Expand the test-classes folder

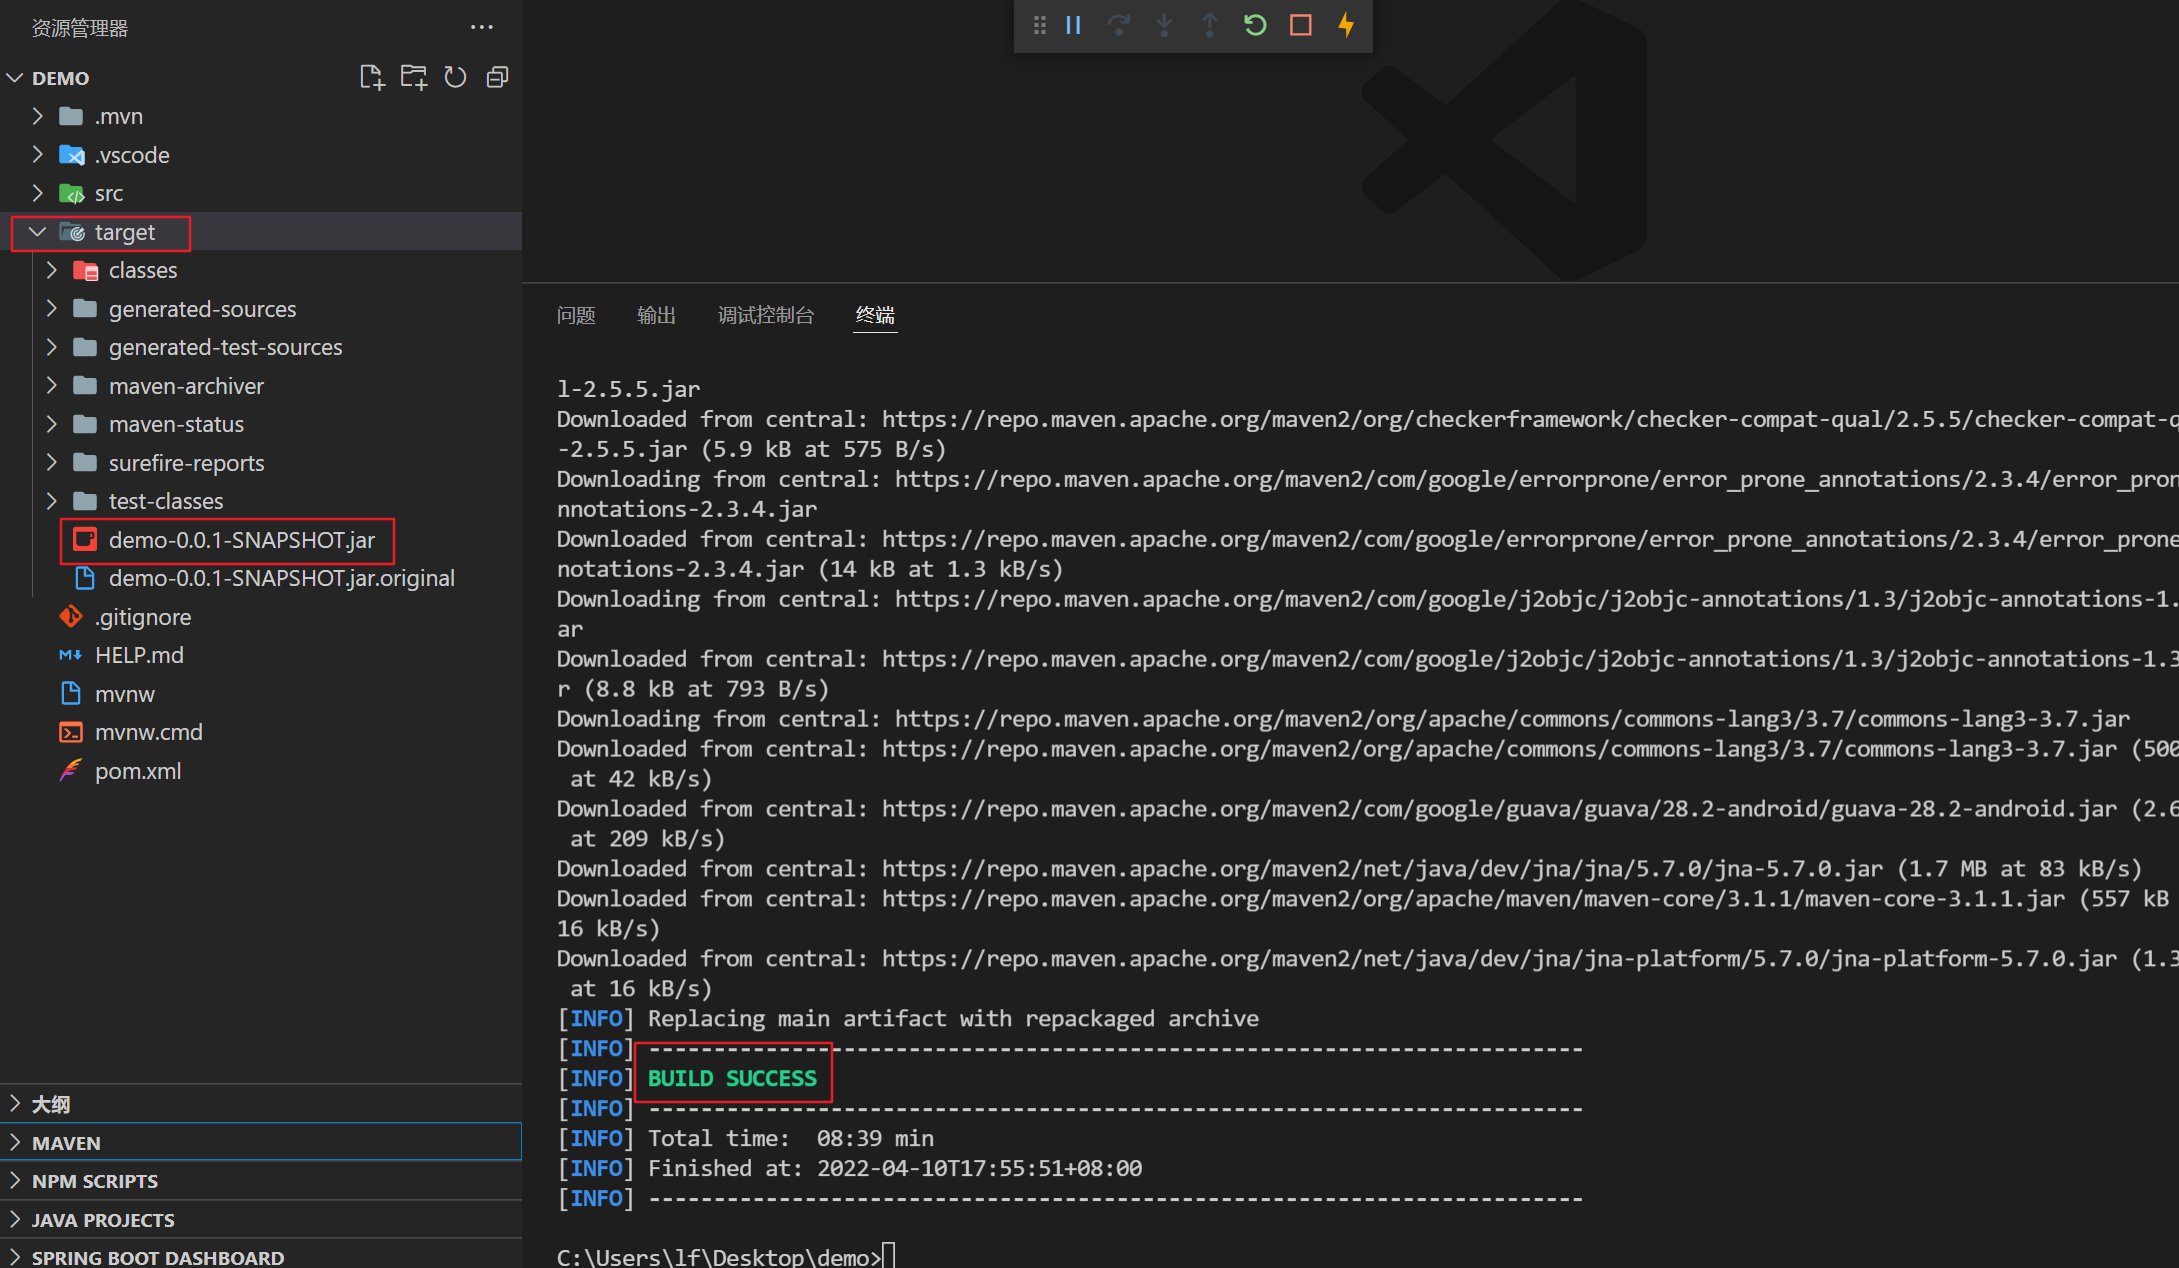coord(52,501)
